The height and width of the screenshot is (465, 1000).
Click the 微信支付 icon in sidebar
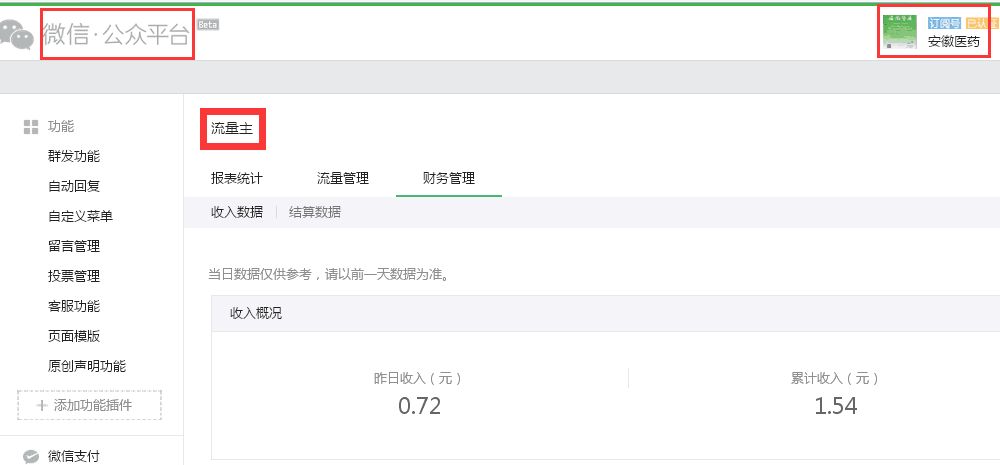[31, 456]
